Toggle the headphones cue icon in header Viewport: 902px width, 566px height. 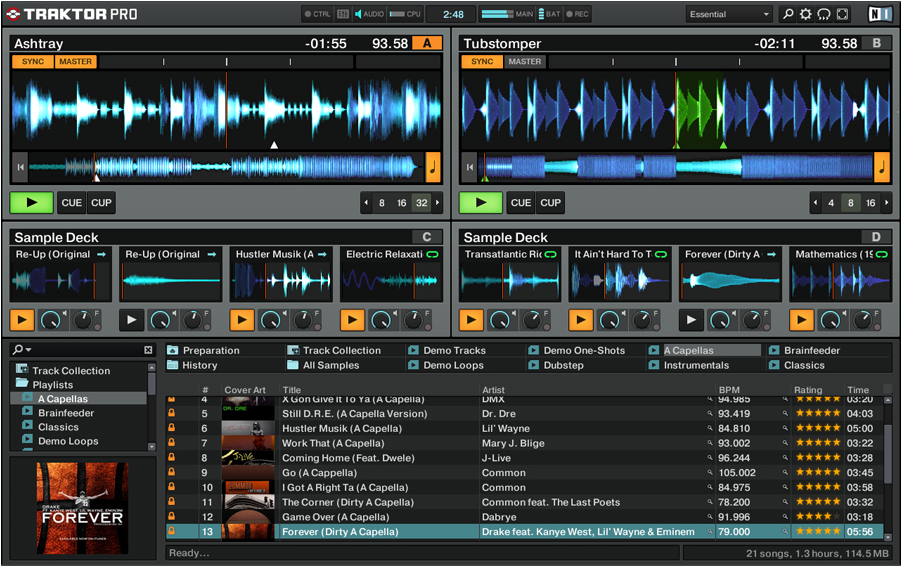824,14
